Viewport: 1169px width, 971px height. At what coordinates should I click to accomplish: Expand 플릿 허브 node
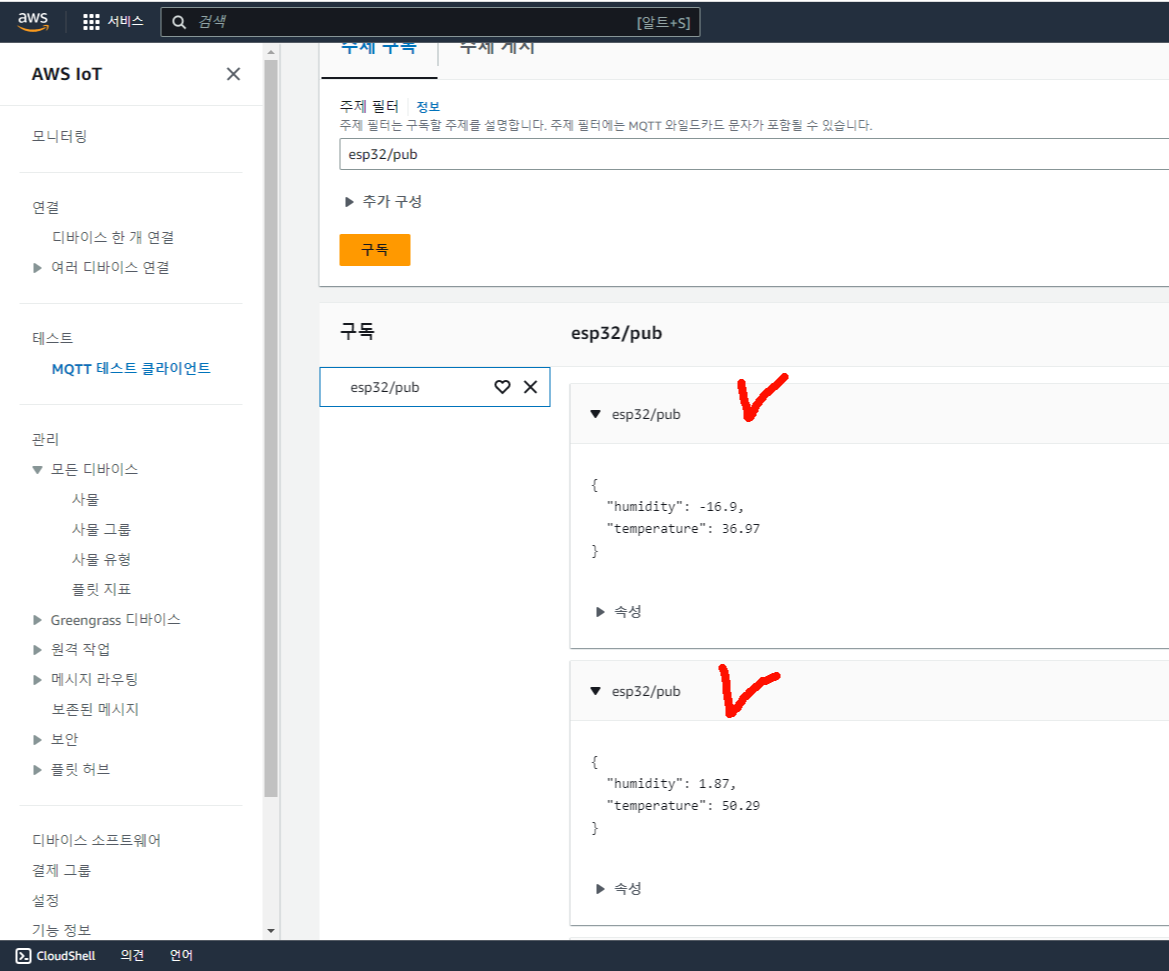point(37,770)
